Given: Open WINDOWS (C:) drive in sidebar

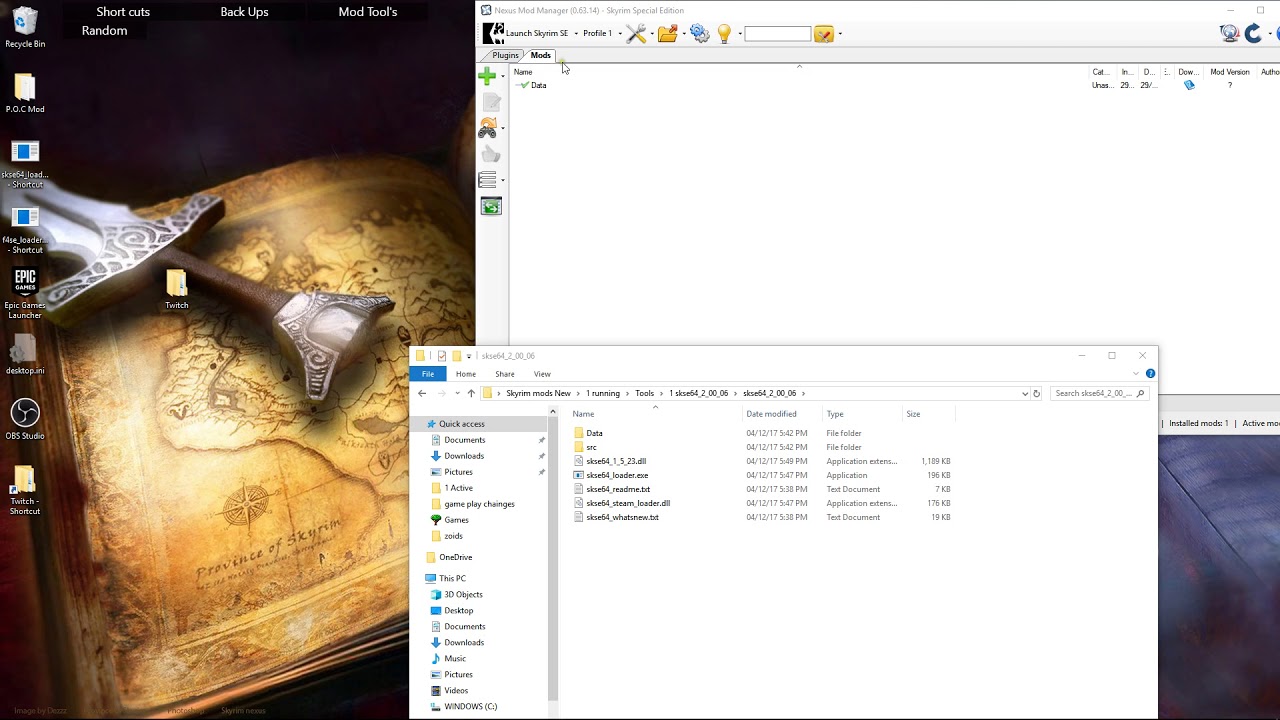Looking at the screenshot, I should 470,706.
